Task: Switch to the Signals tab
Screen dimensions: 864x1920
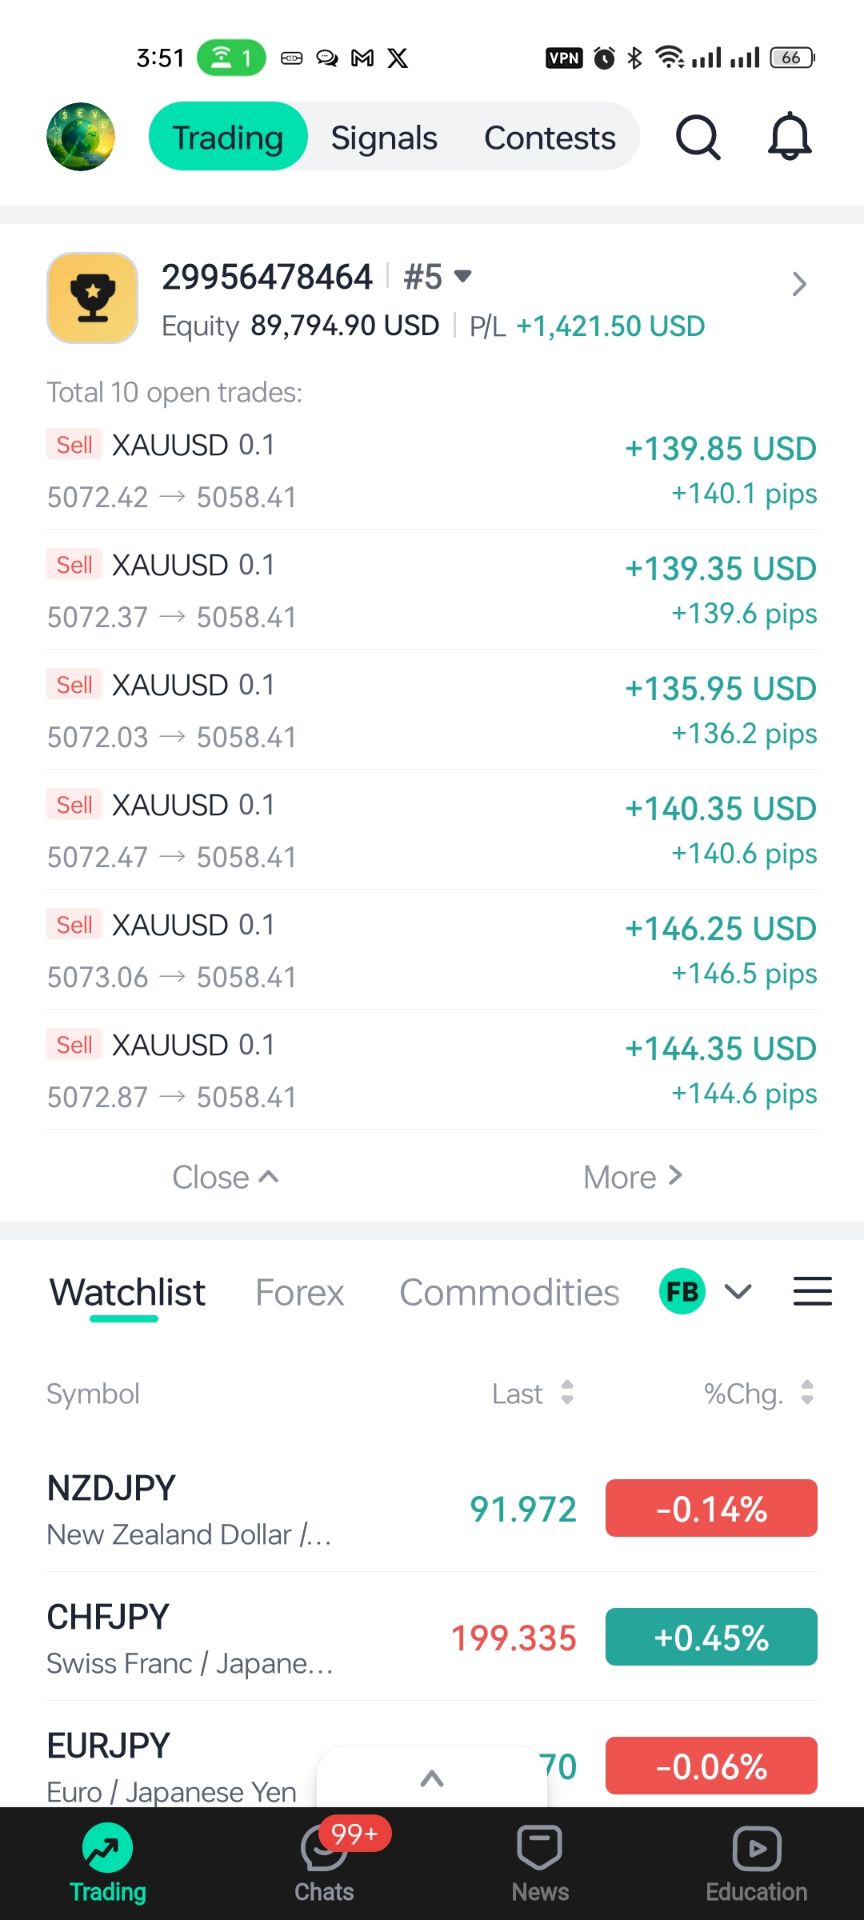Action: click(384, 138)
